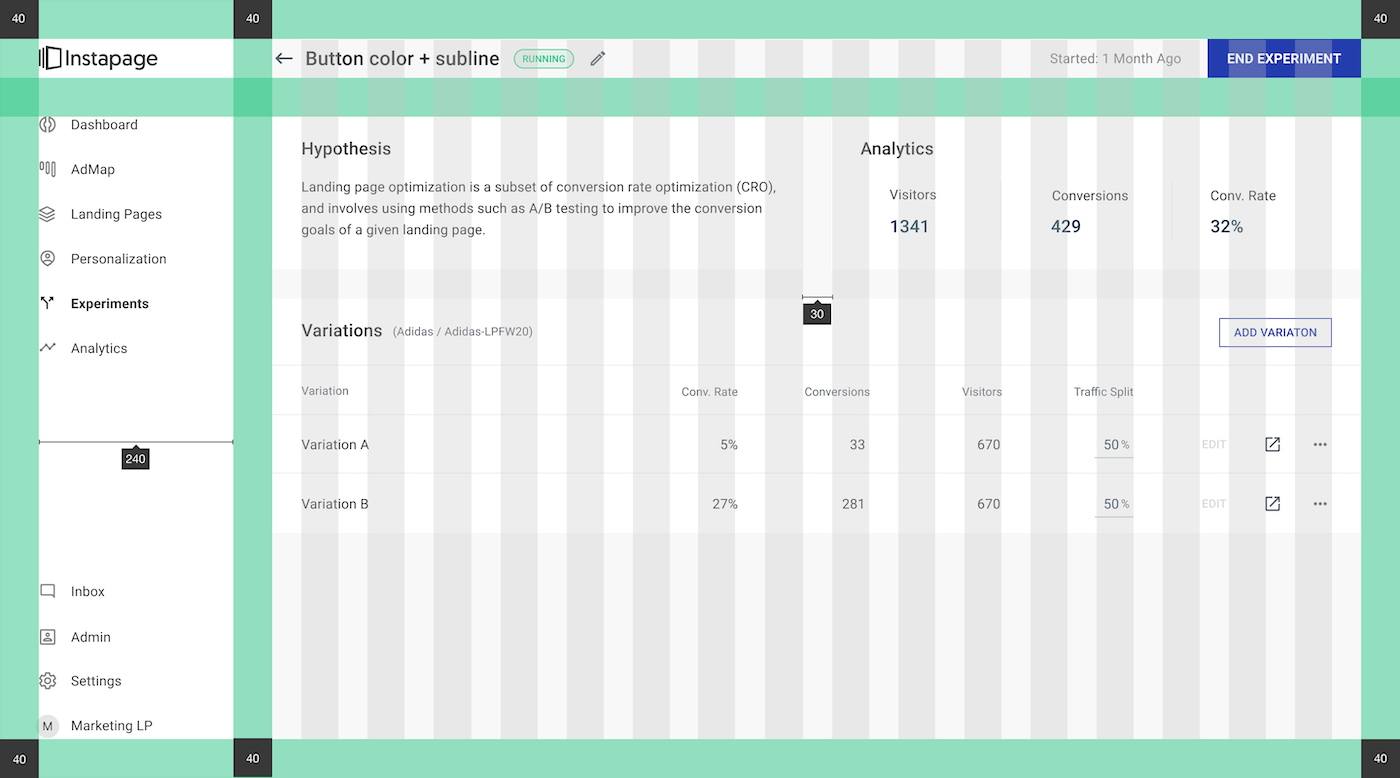Click the hypothesis description paragraph
1400x778 pixels.
click(x=538, y=208)
